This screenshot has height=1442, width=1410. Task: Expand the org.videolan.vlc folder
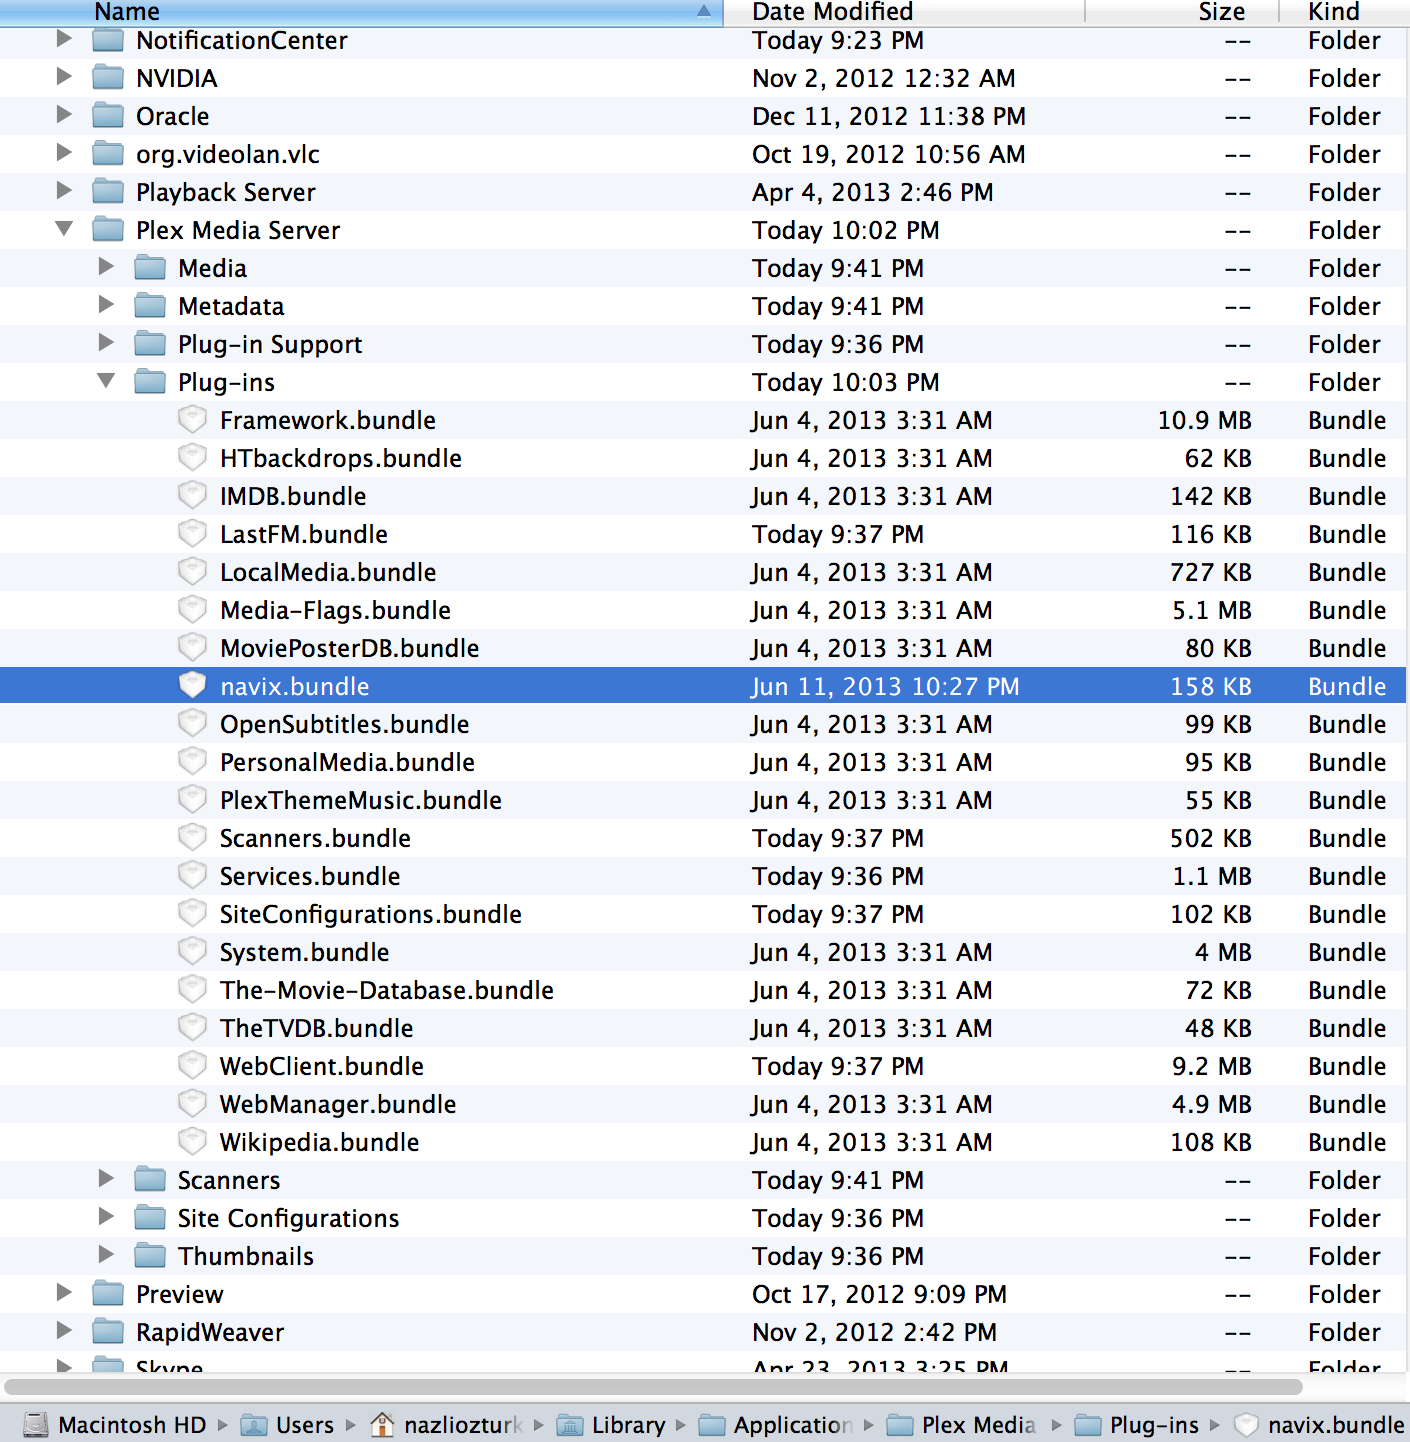[x=64, y=153]
